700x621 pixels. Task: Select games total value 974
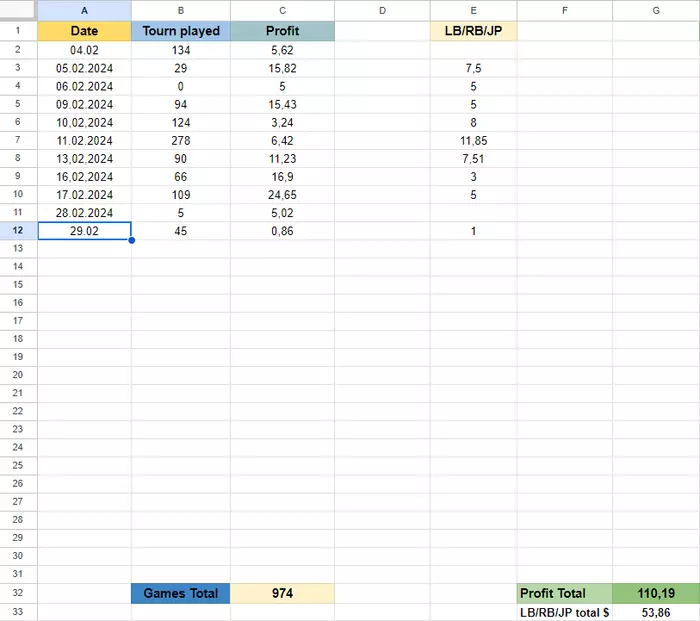click(x=282, y=593)
